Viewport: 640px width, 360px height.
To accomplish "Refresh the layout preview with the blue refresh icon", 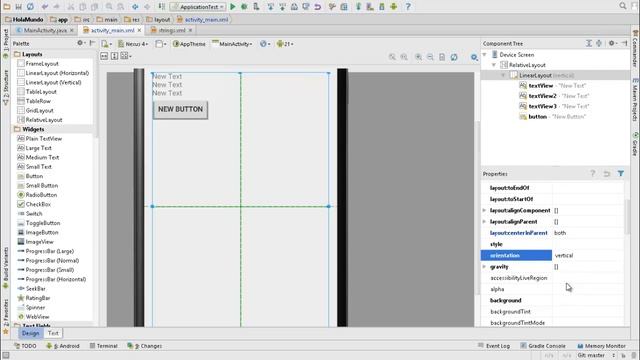I will click(454, 57).
